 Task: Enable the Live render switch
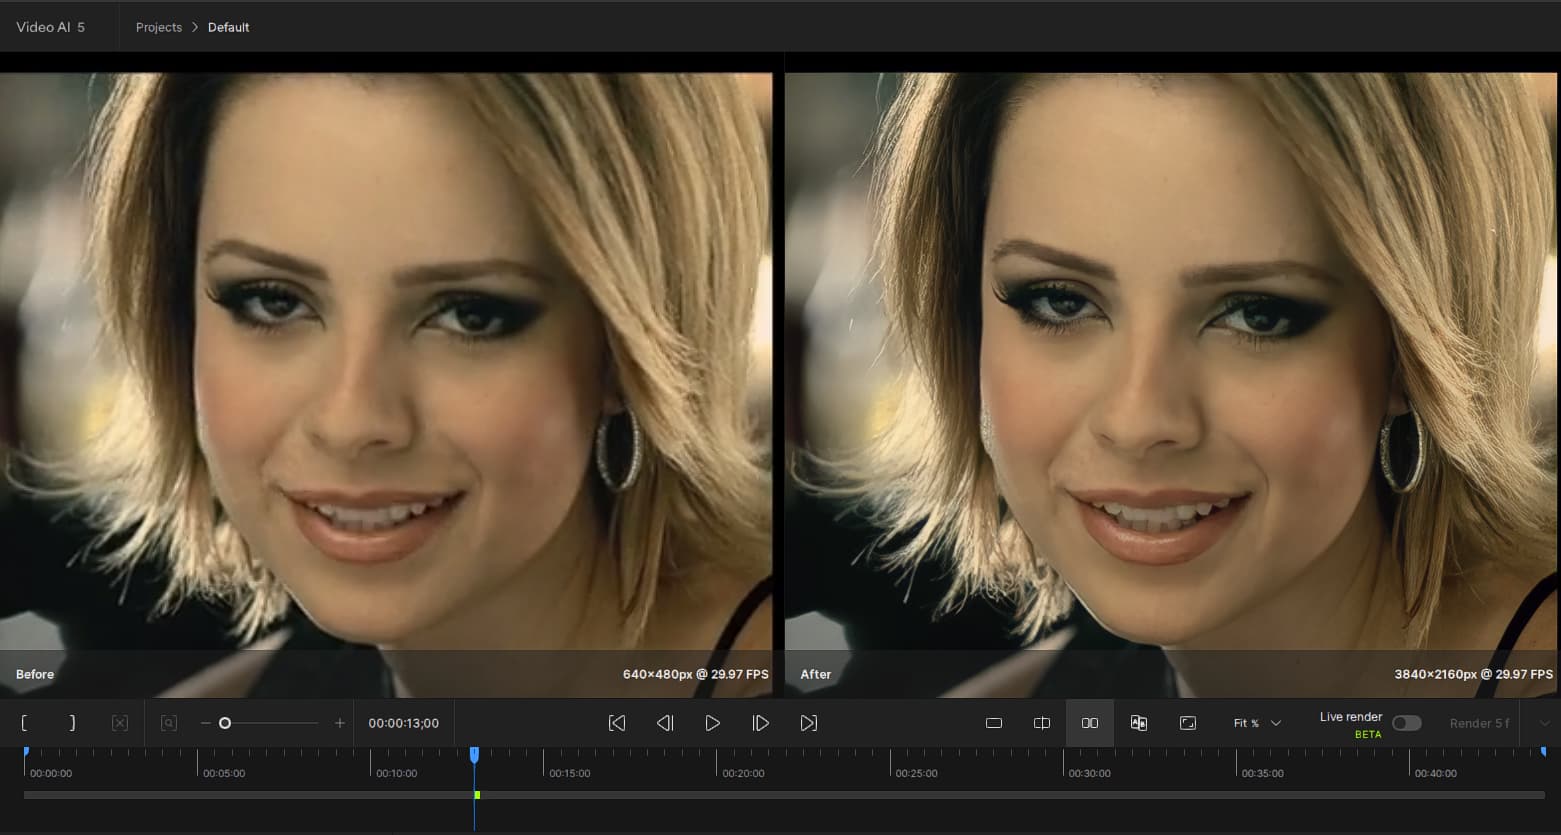tap(1406, 723)
